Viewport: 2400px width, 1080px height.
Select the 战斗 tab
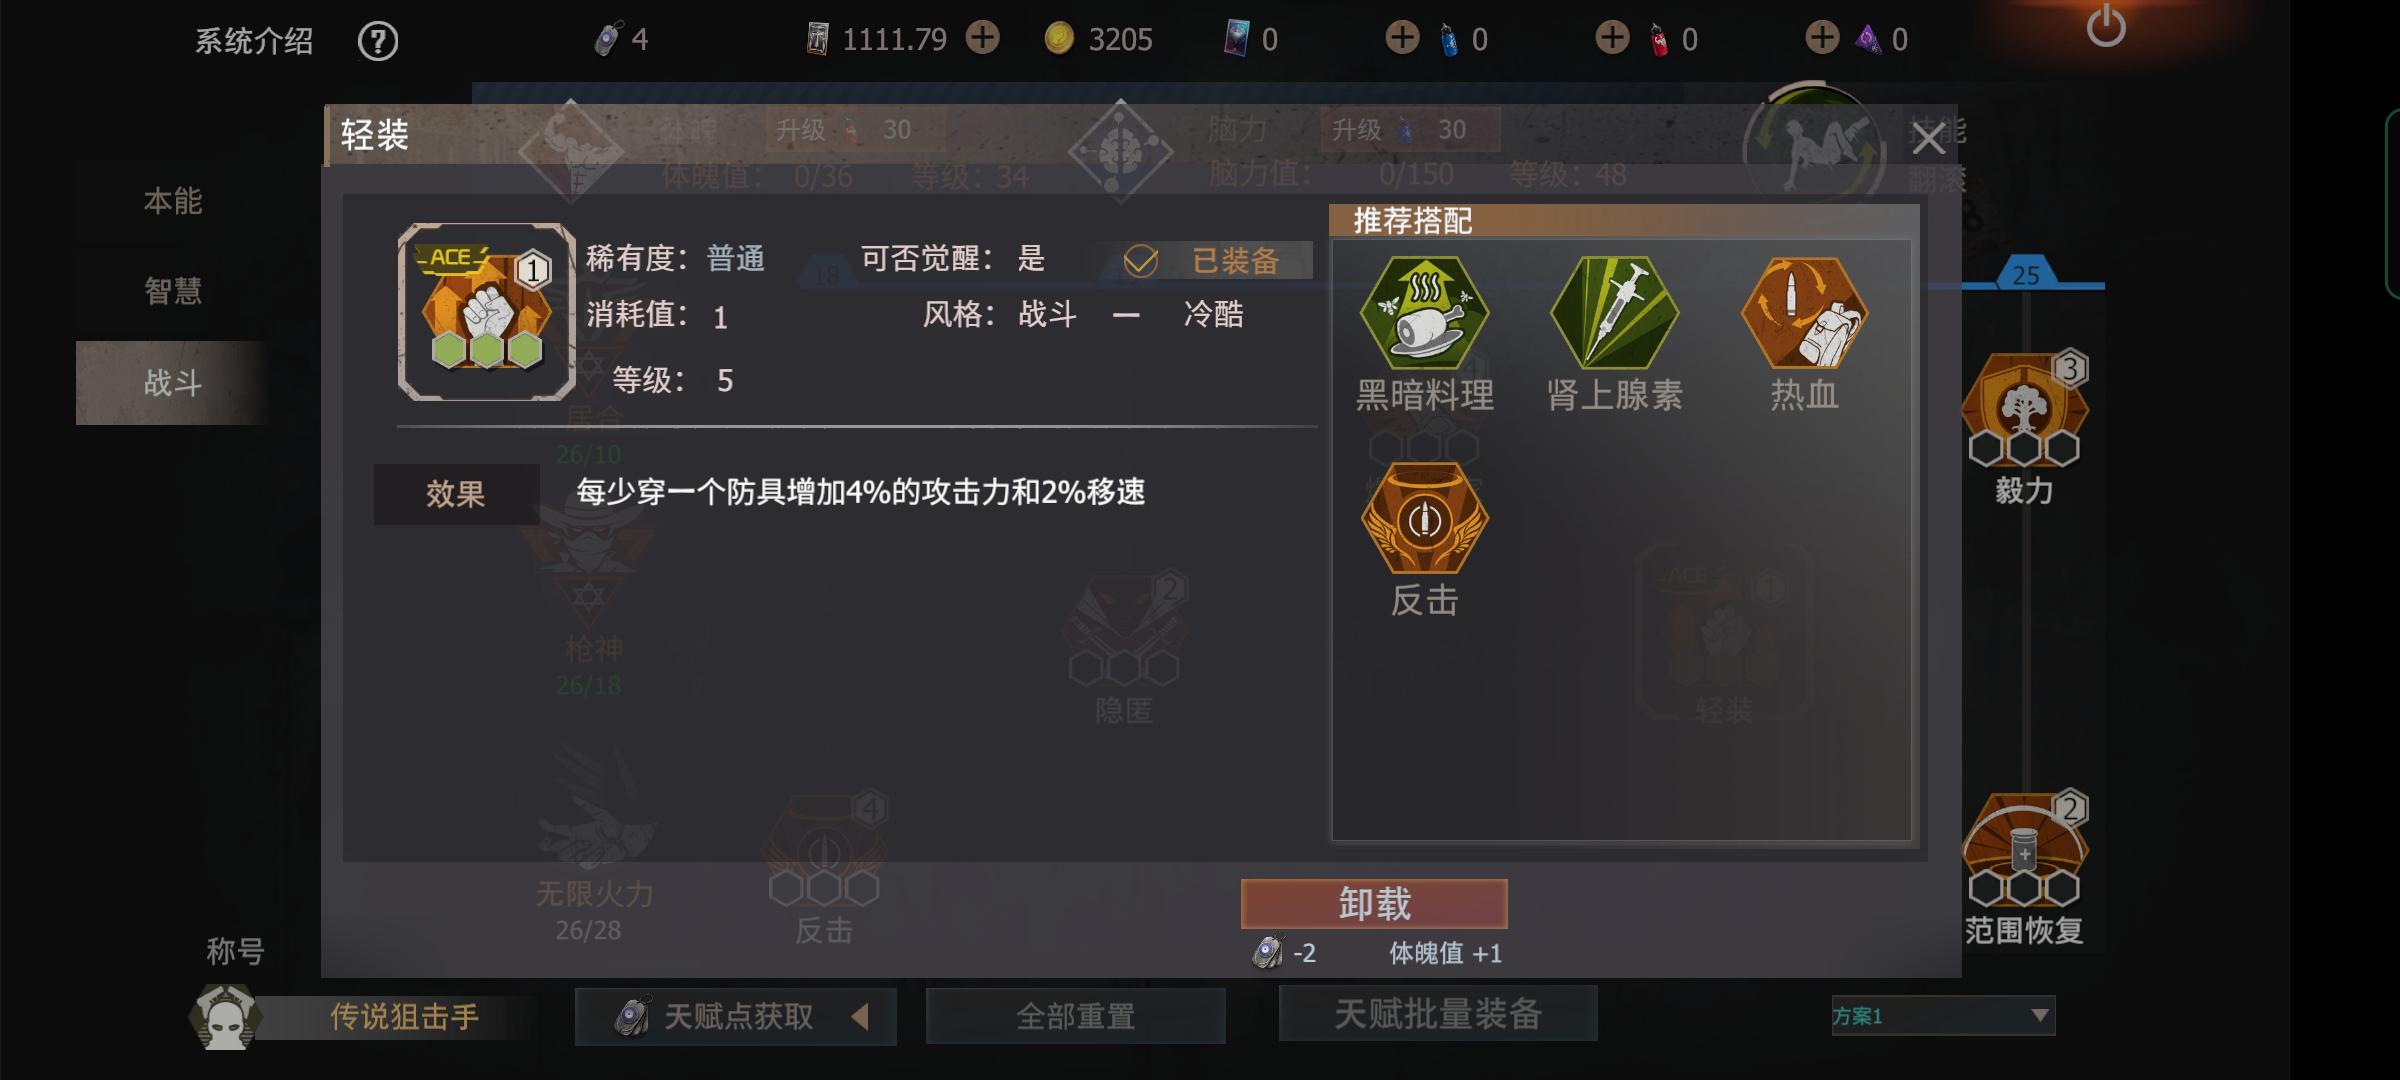pyautogui.click(x=172, y=382)
